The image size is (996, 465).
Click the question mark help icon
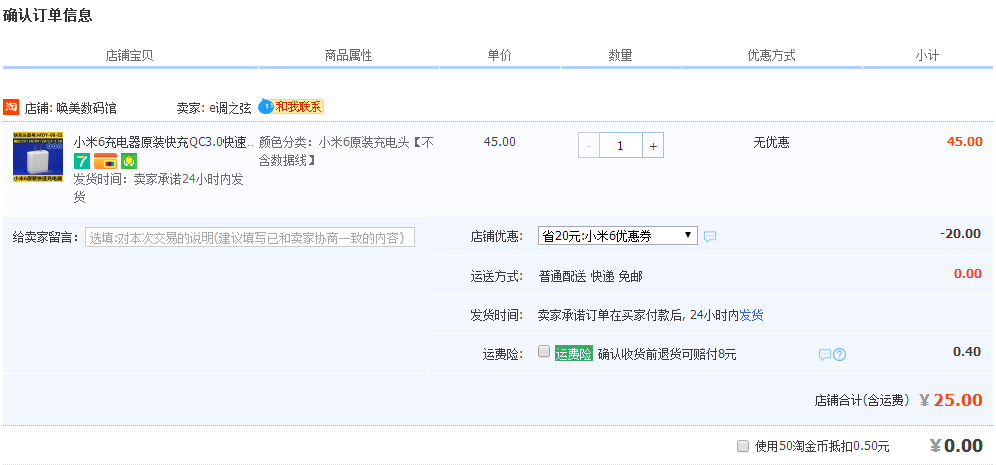[x=840, y=354]
